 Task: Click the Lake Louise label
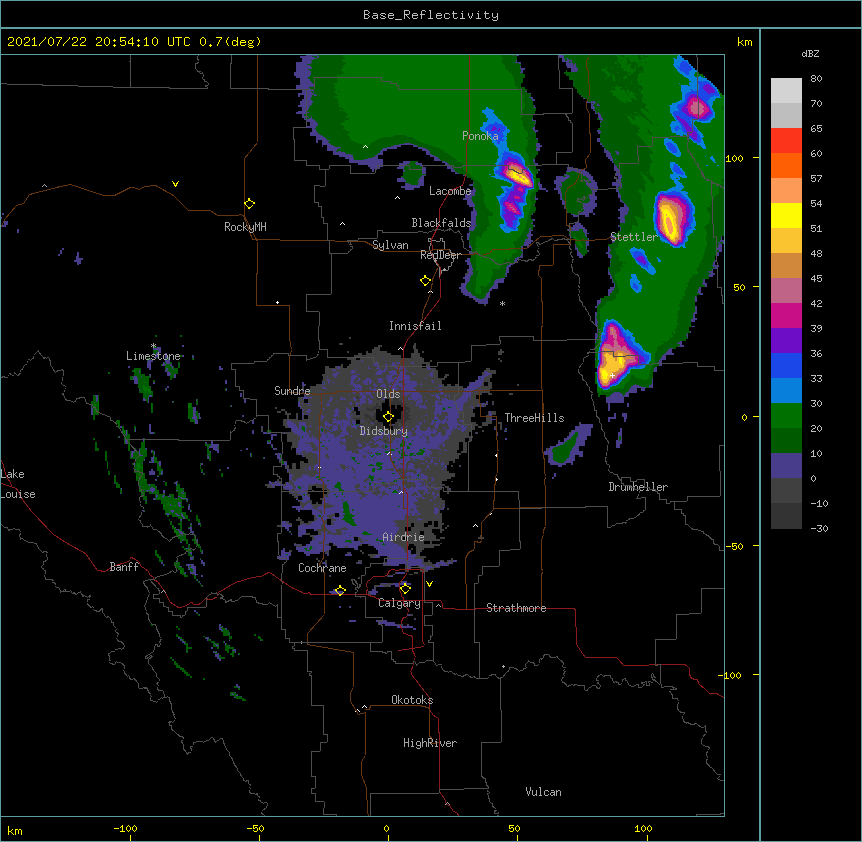point(18,484)
